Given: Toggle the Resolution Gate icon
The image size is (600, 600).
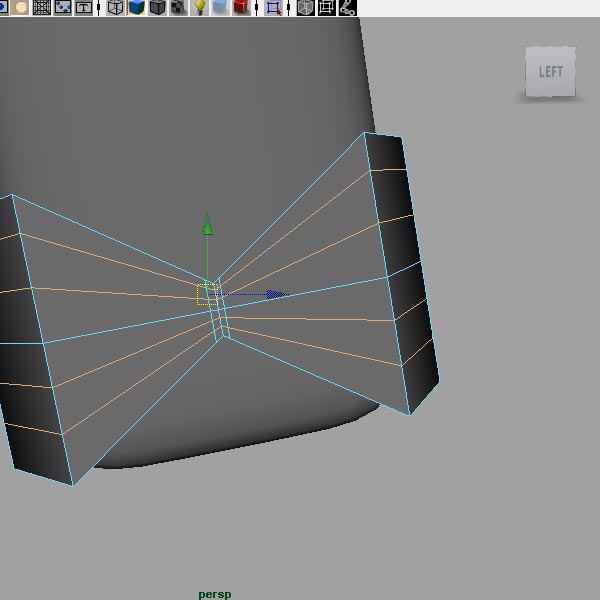Looking at the screenshot, I should point(2,7).
